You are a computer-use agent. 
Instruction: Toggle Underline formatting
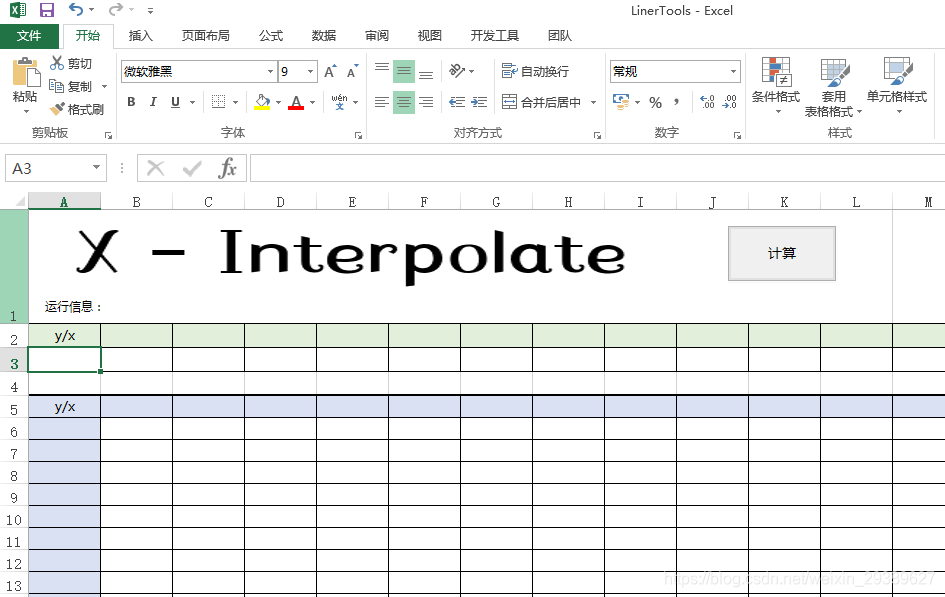(x=175, y=102)
